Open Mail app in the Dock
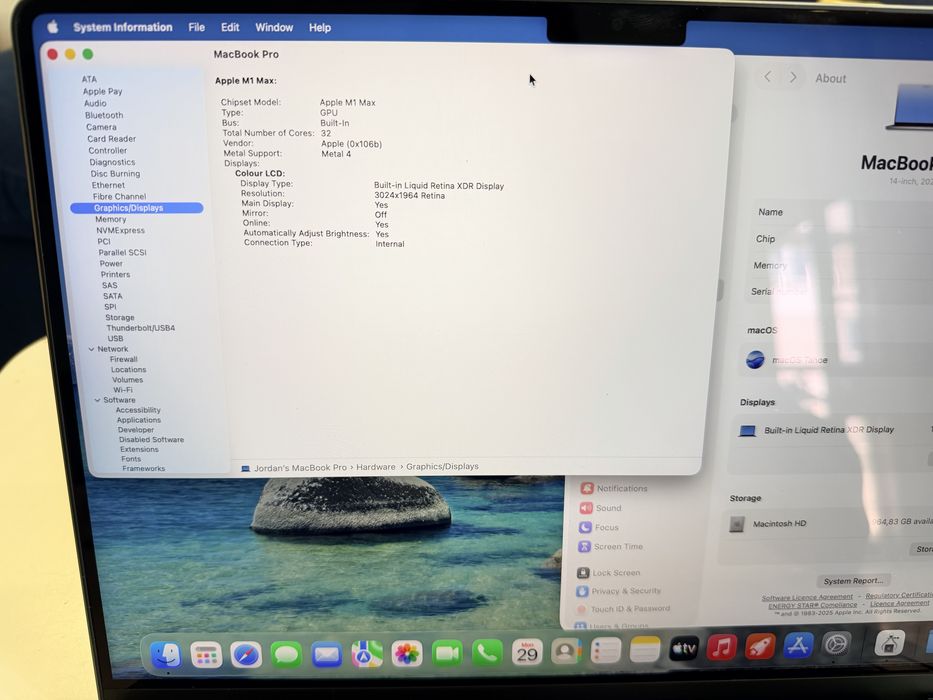Screen dimensions: 933x700 point(327,655)
